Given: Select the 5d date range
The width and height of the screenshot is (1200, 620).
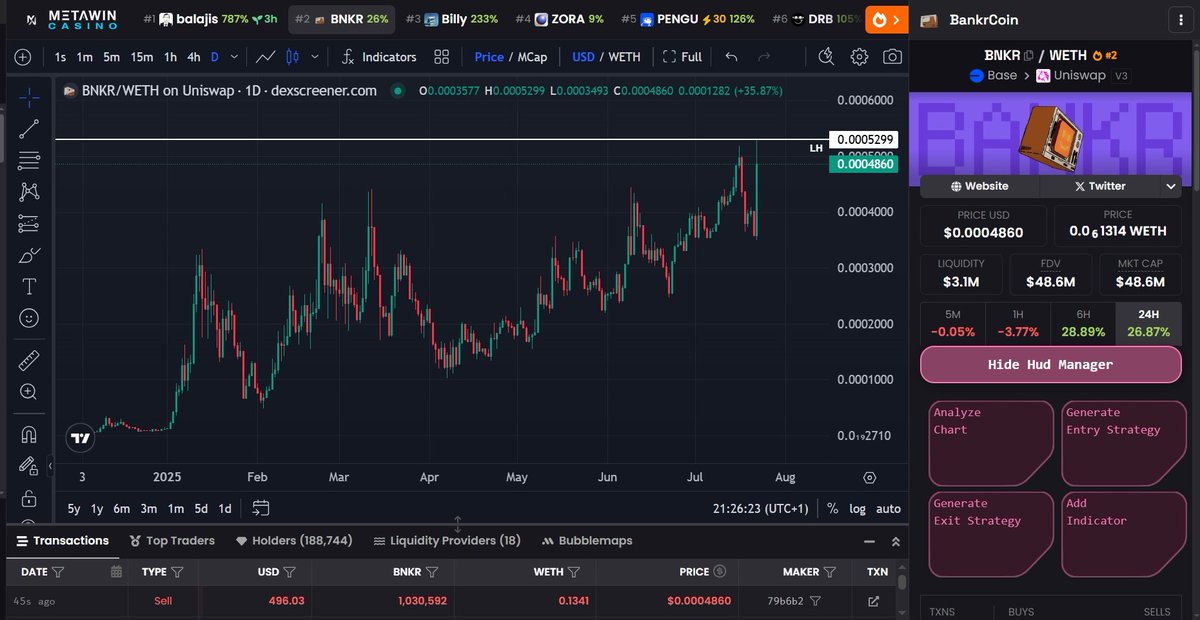Looking at the screenshot, I should click(201, 508).
